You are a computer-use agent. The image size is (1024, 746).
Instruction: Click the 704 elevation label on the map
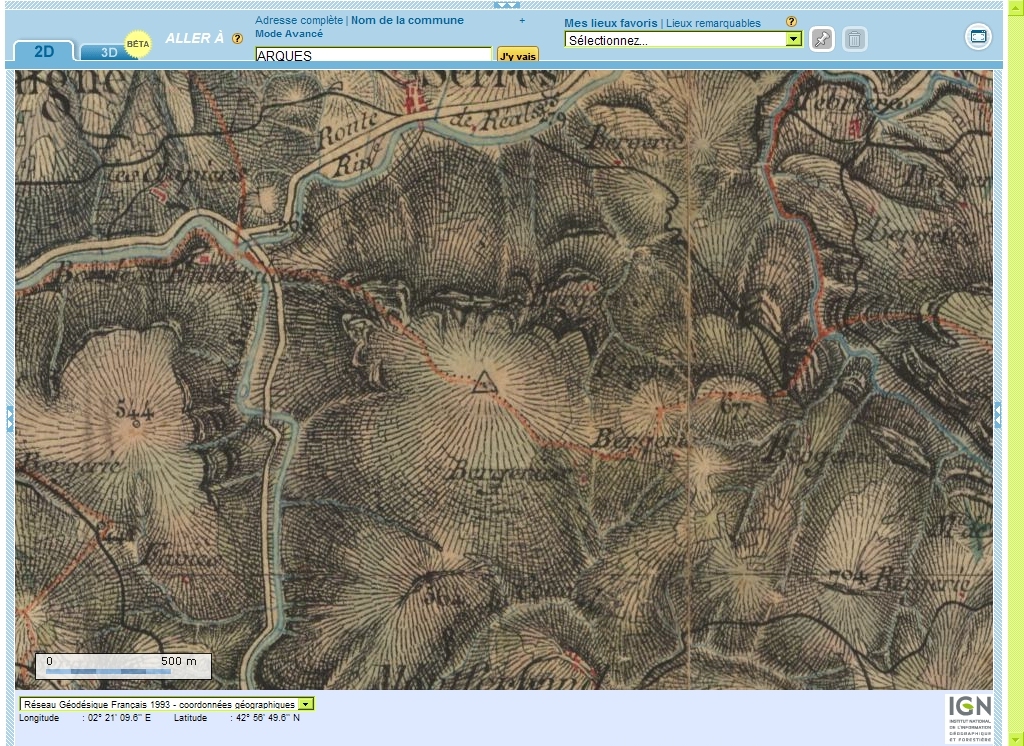point(848,576)
